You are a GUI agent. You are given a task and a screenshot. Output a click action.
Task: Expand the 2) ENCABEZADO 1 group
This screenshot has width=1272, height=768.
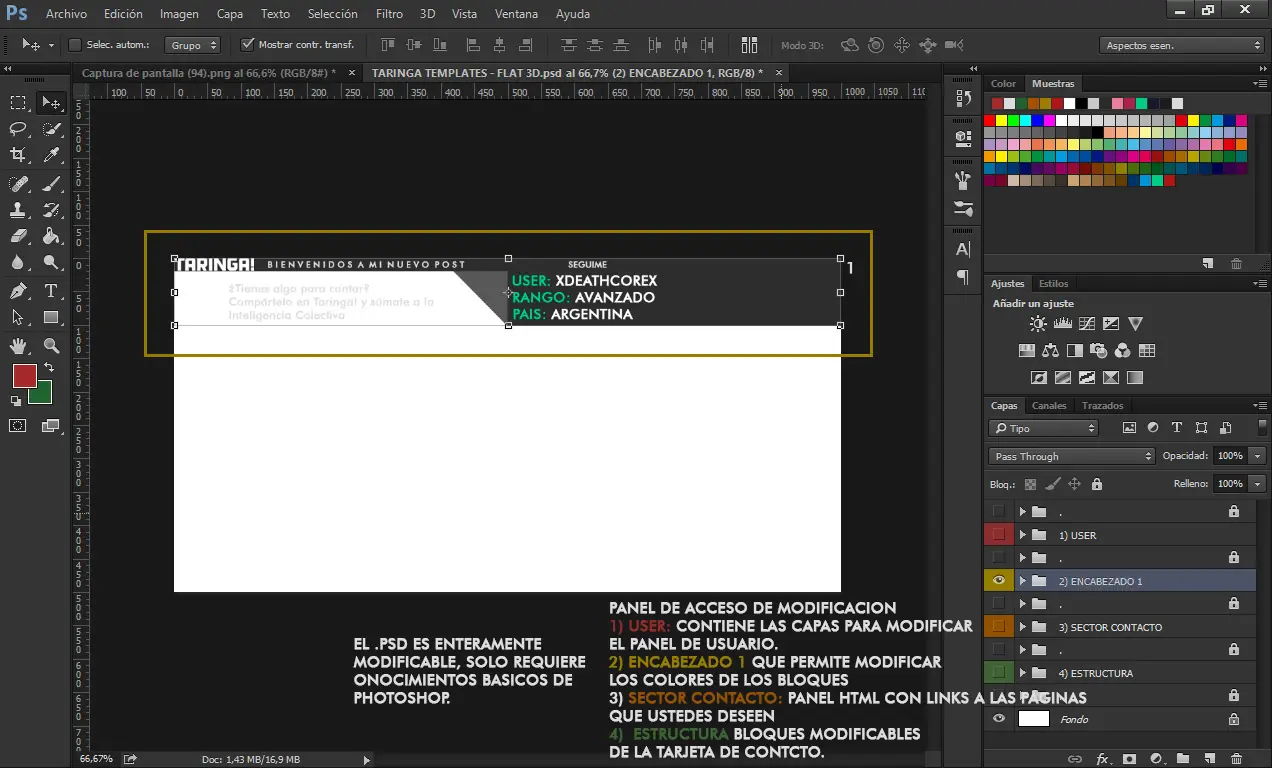1022,581
